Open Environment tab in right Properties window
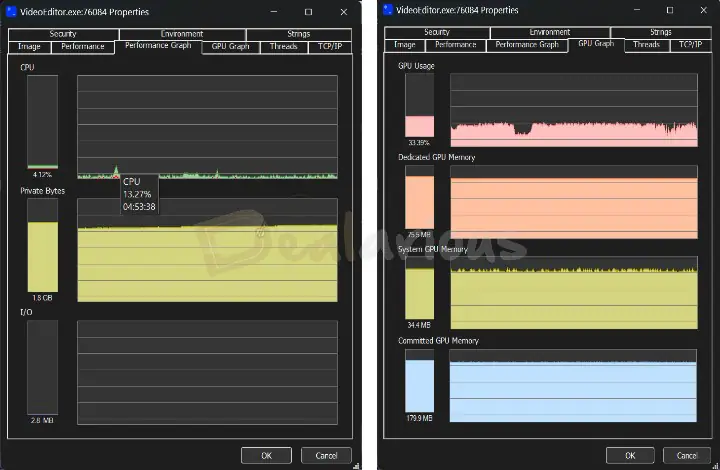The height and width of the screenshot is (470, 720). (x=550, y=32)
